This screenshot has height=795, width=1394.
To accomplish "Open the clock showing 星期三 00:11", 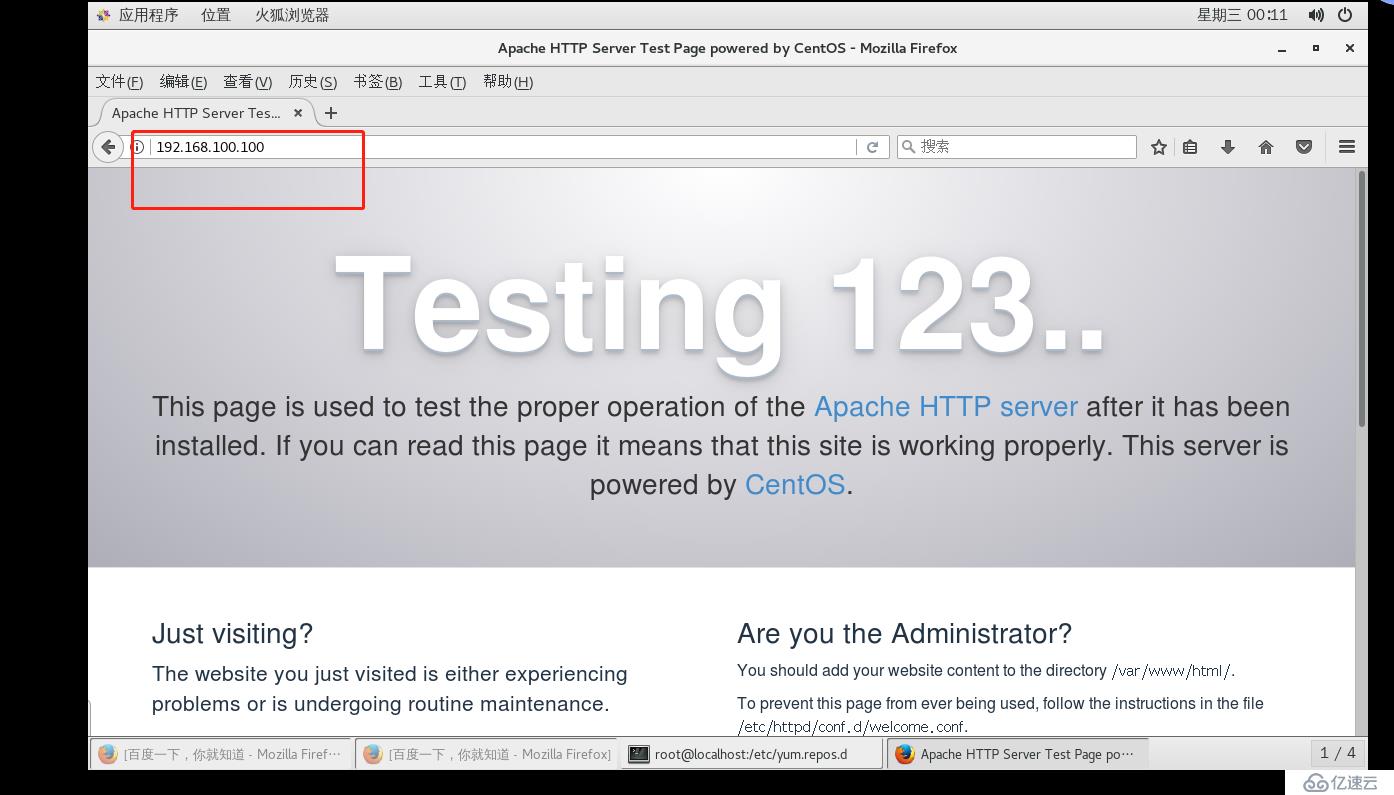I will point(1242,15).
